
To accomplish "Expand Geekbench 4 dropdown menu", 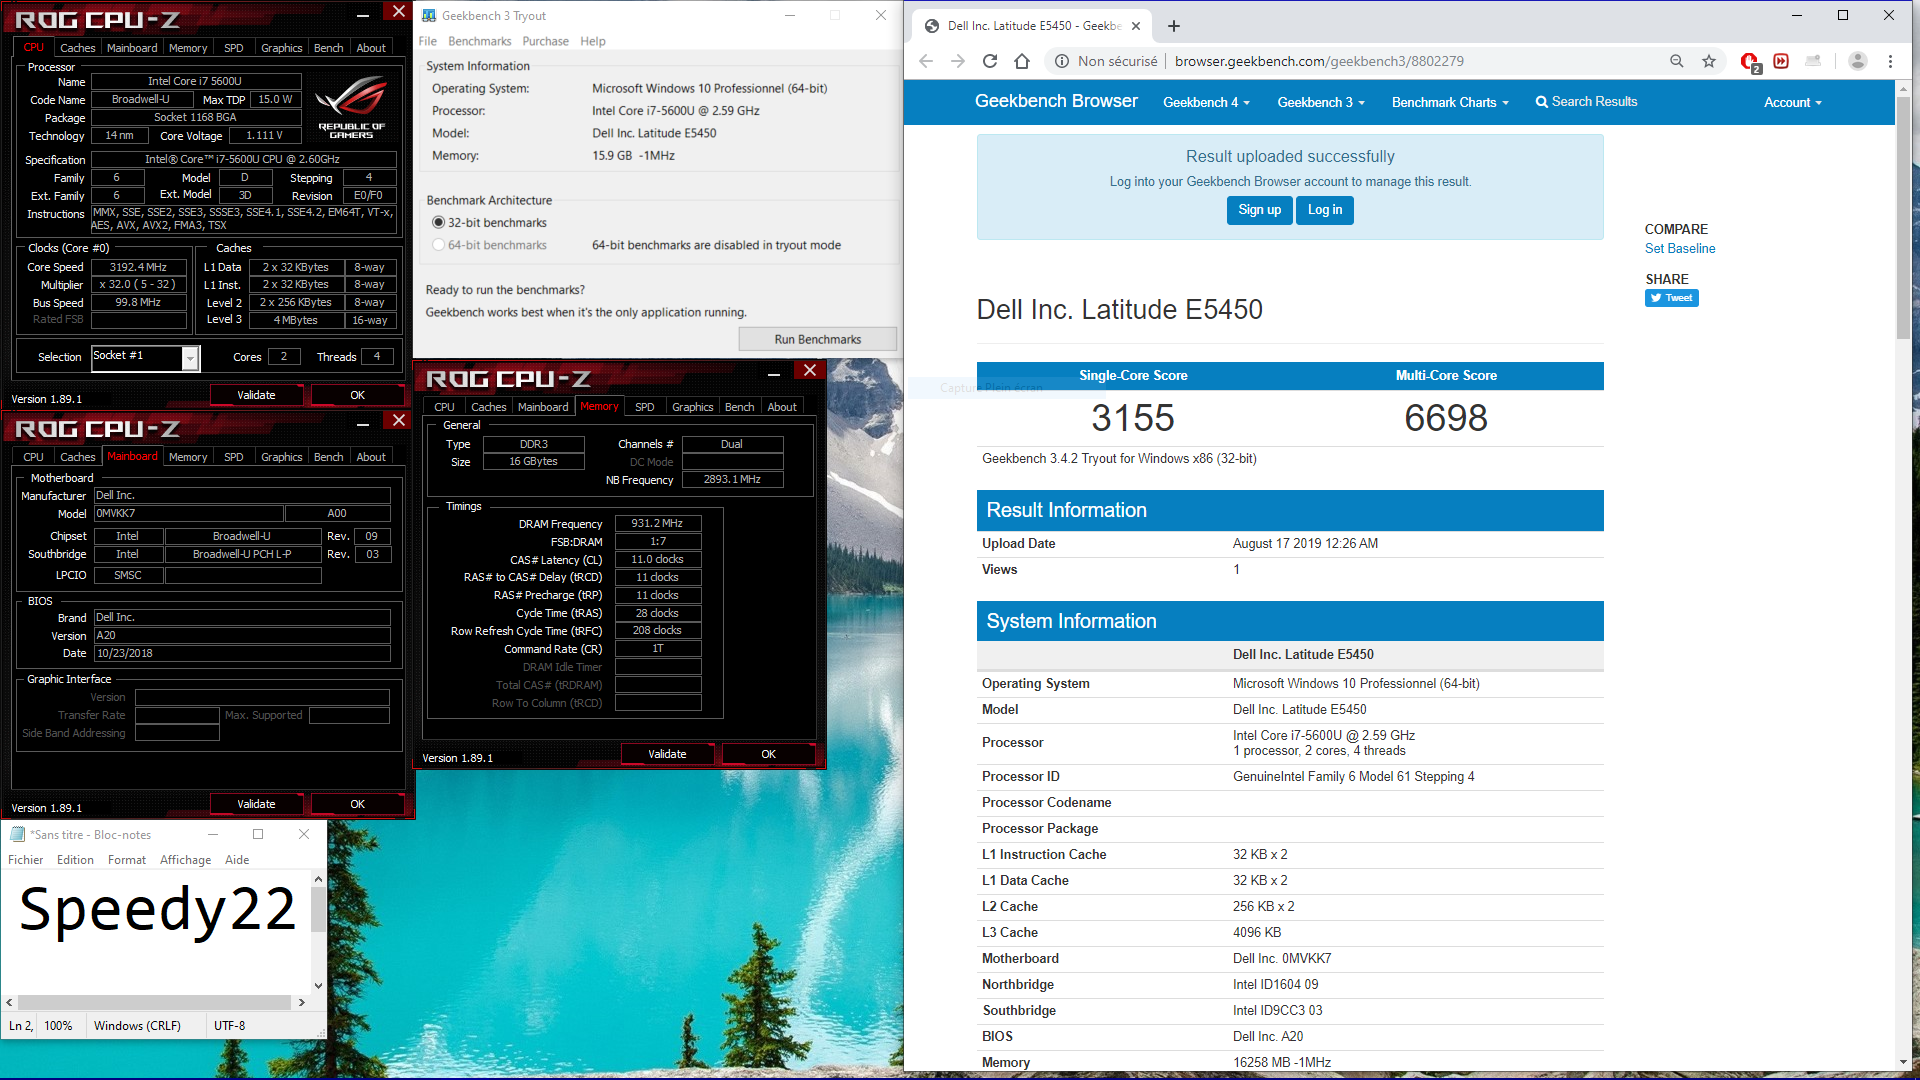I will point(1206,102).
